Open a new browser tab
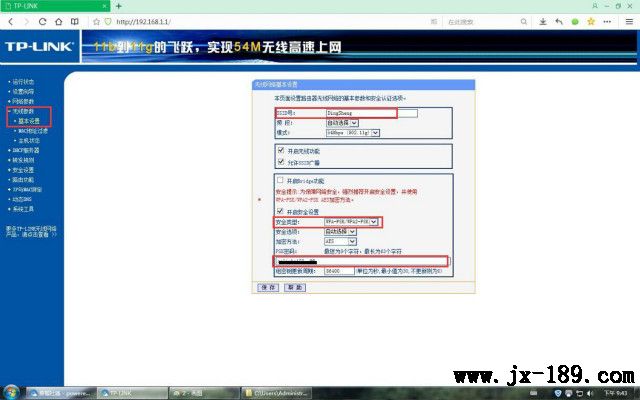The image size is (640, 400). pyautogui.click(x=119, y=6)
